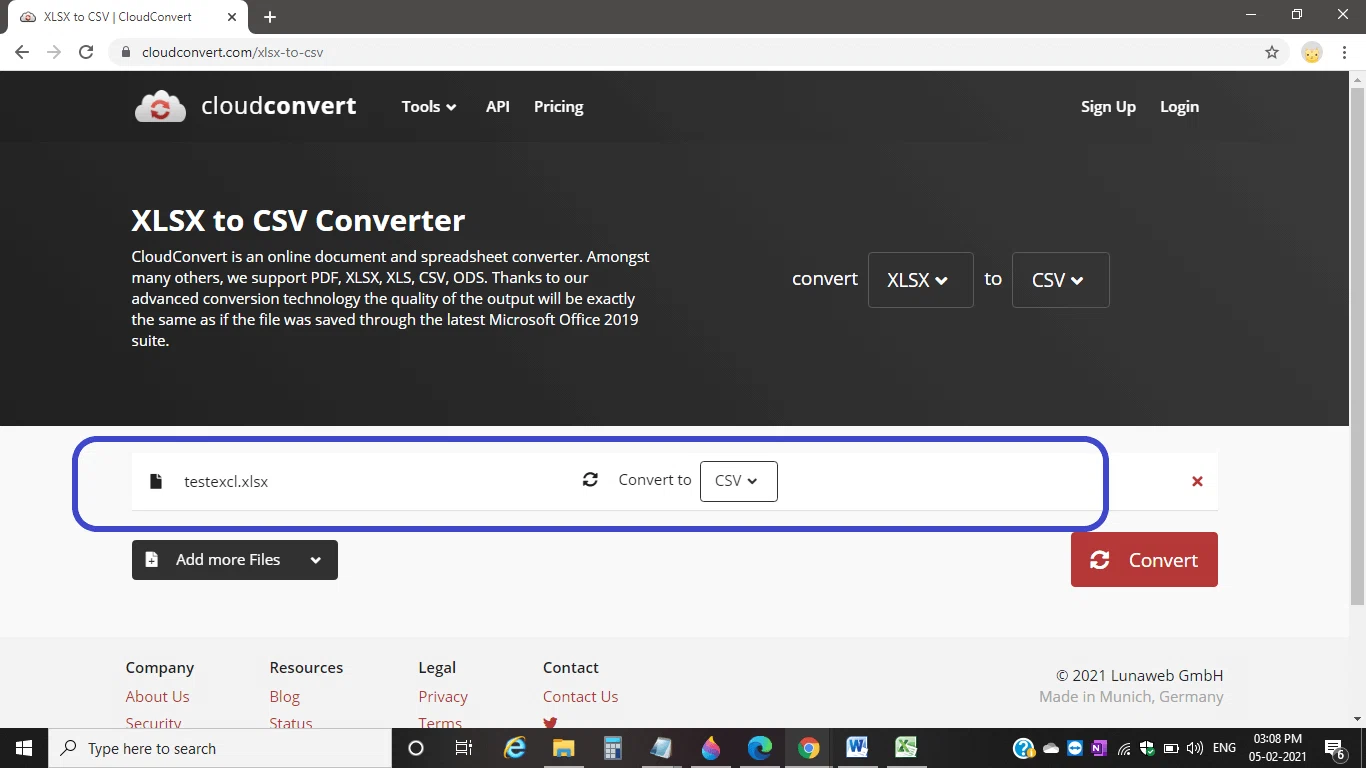The width and height of the screenshot is (1366, 768).
Task: Launch Internet Explorer from the taskbar
Action: (x=515, y=748)
